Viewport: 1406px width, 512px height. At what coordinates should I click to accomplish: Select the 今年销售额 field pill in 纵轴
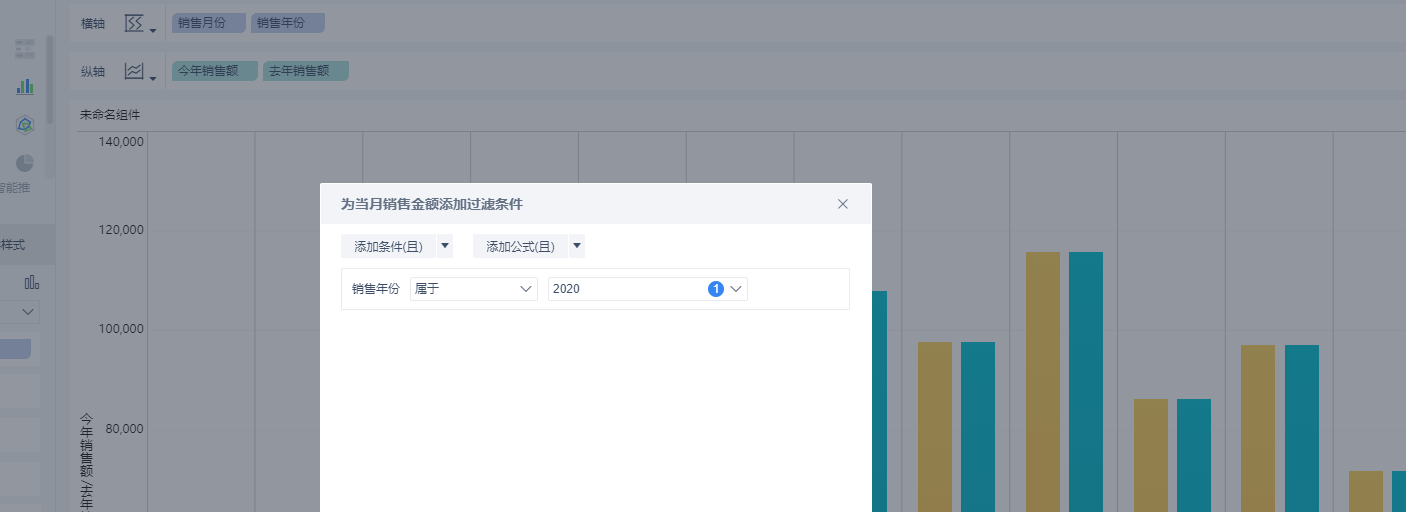215,71
